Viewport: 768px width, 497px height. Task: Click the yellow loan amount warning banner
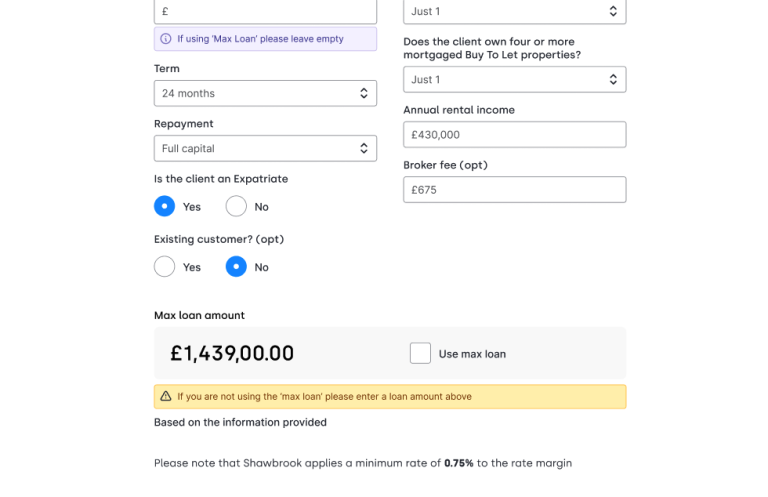pos(390,397)
